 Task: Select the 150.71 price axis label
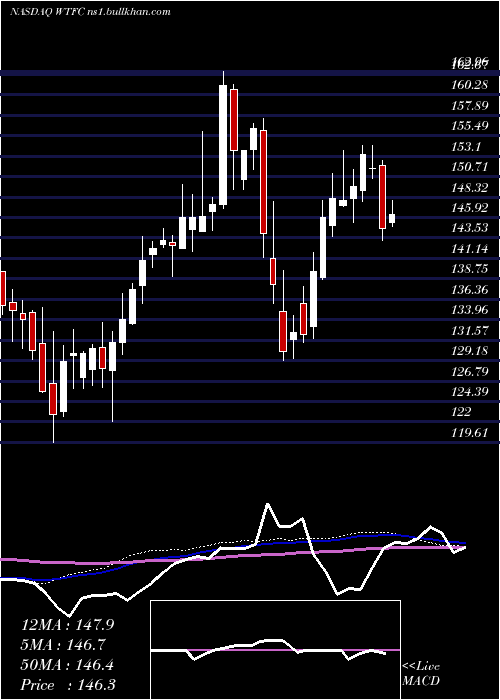click(x=470, y=167)
